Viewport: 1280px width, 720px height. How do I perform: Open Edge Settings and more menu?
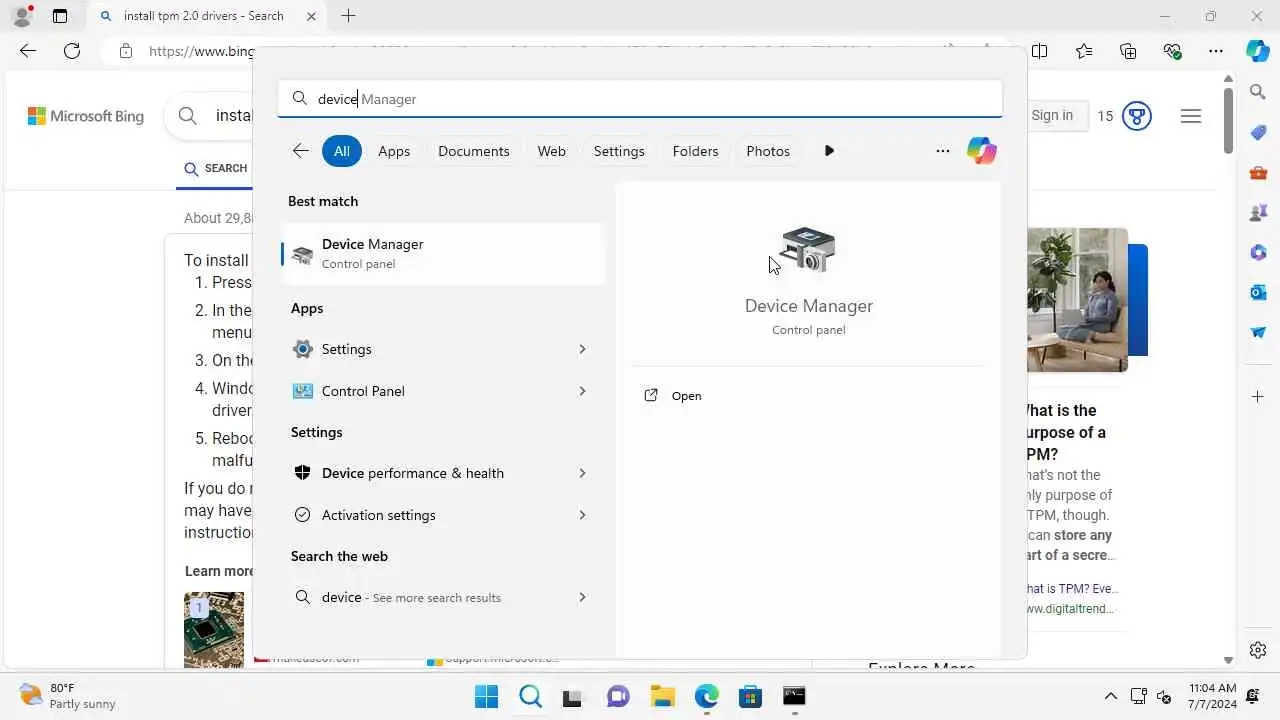coord(1216,51)
